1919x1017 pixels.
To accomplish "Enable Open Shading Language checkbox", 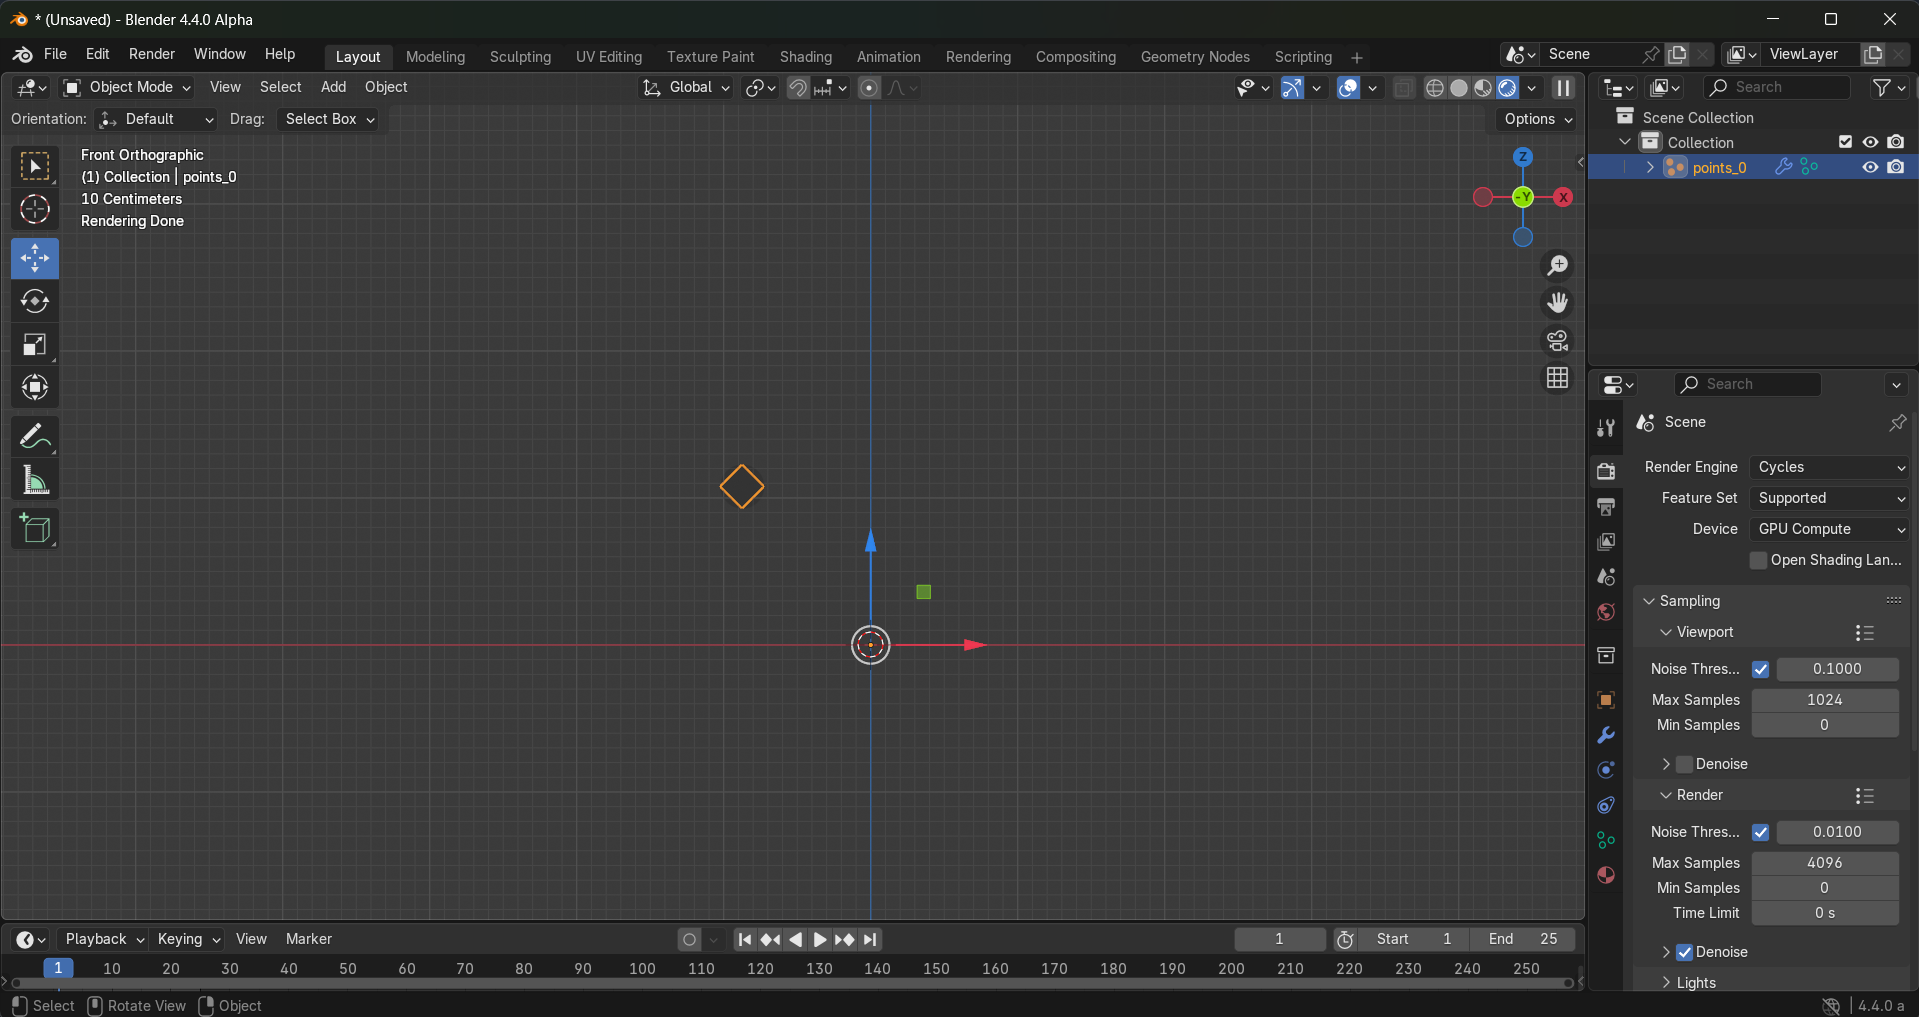I will point(1758,560).
